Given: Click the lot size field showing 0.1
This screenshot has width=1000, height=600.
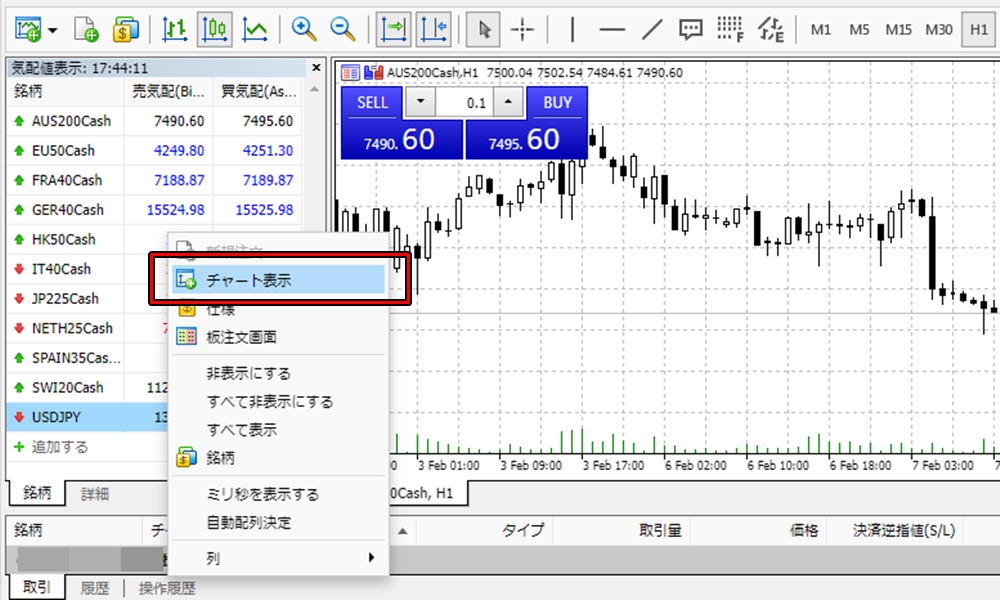Looking at the screenshot, I should point(465,102).
